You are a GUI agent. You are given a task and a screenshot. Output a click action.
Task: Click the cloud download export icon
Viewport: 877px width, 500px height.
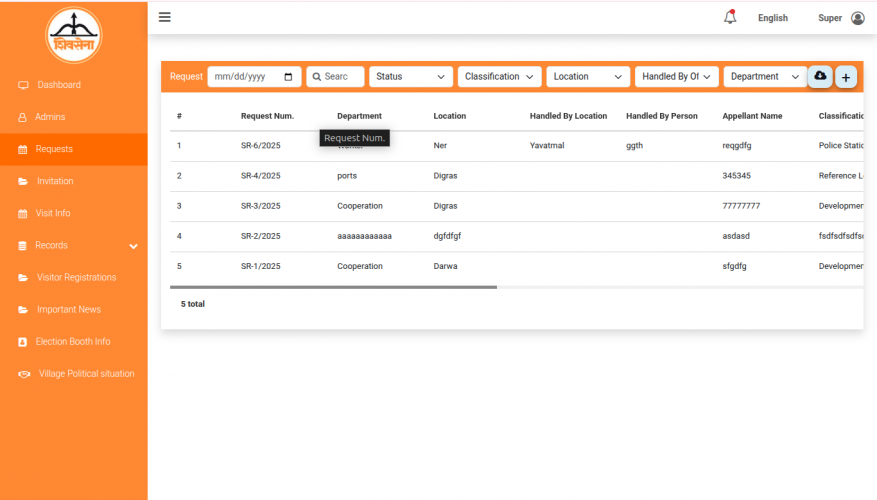click(x=820, y=76)
